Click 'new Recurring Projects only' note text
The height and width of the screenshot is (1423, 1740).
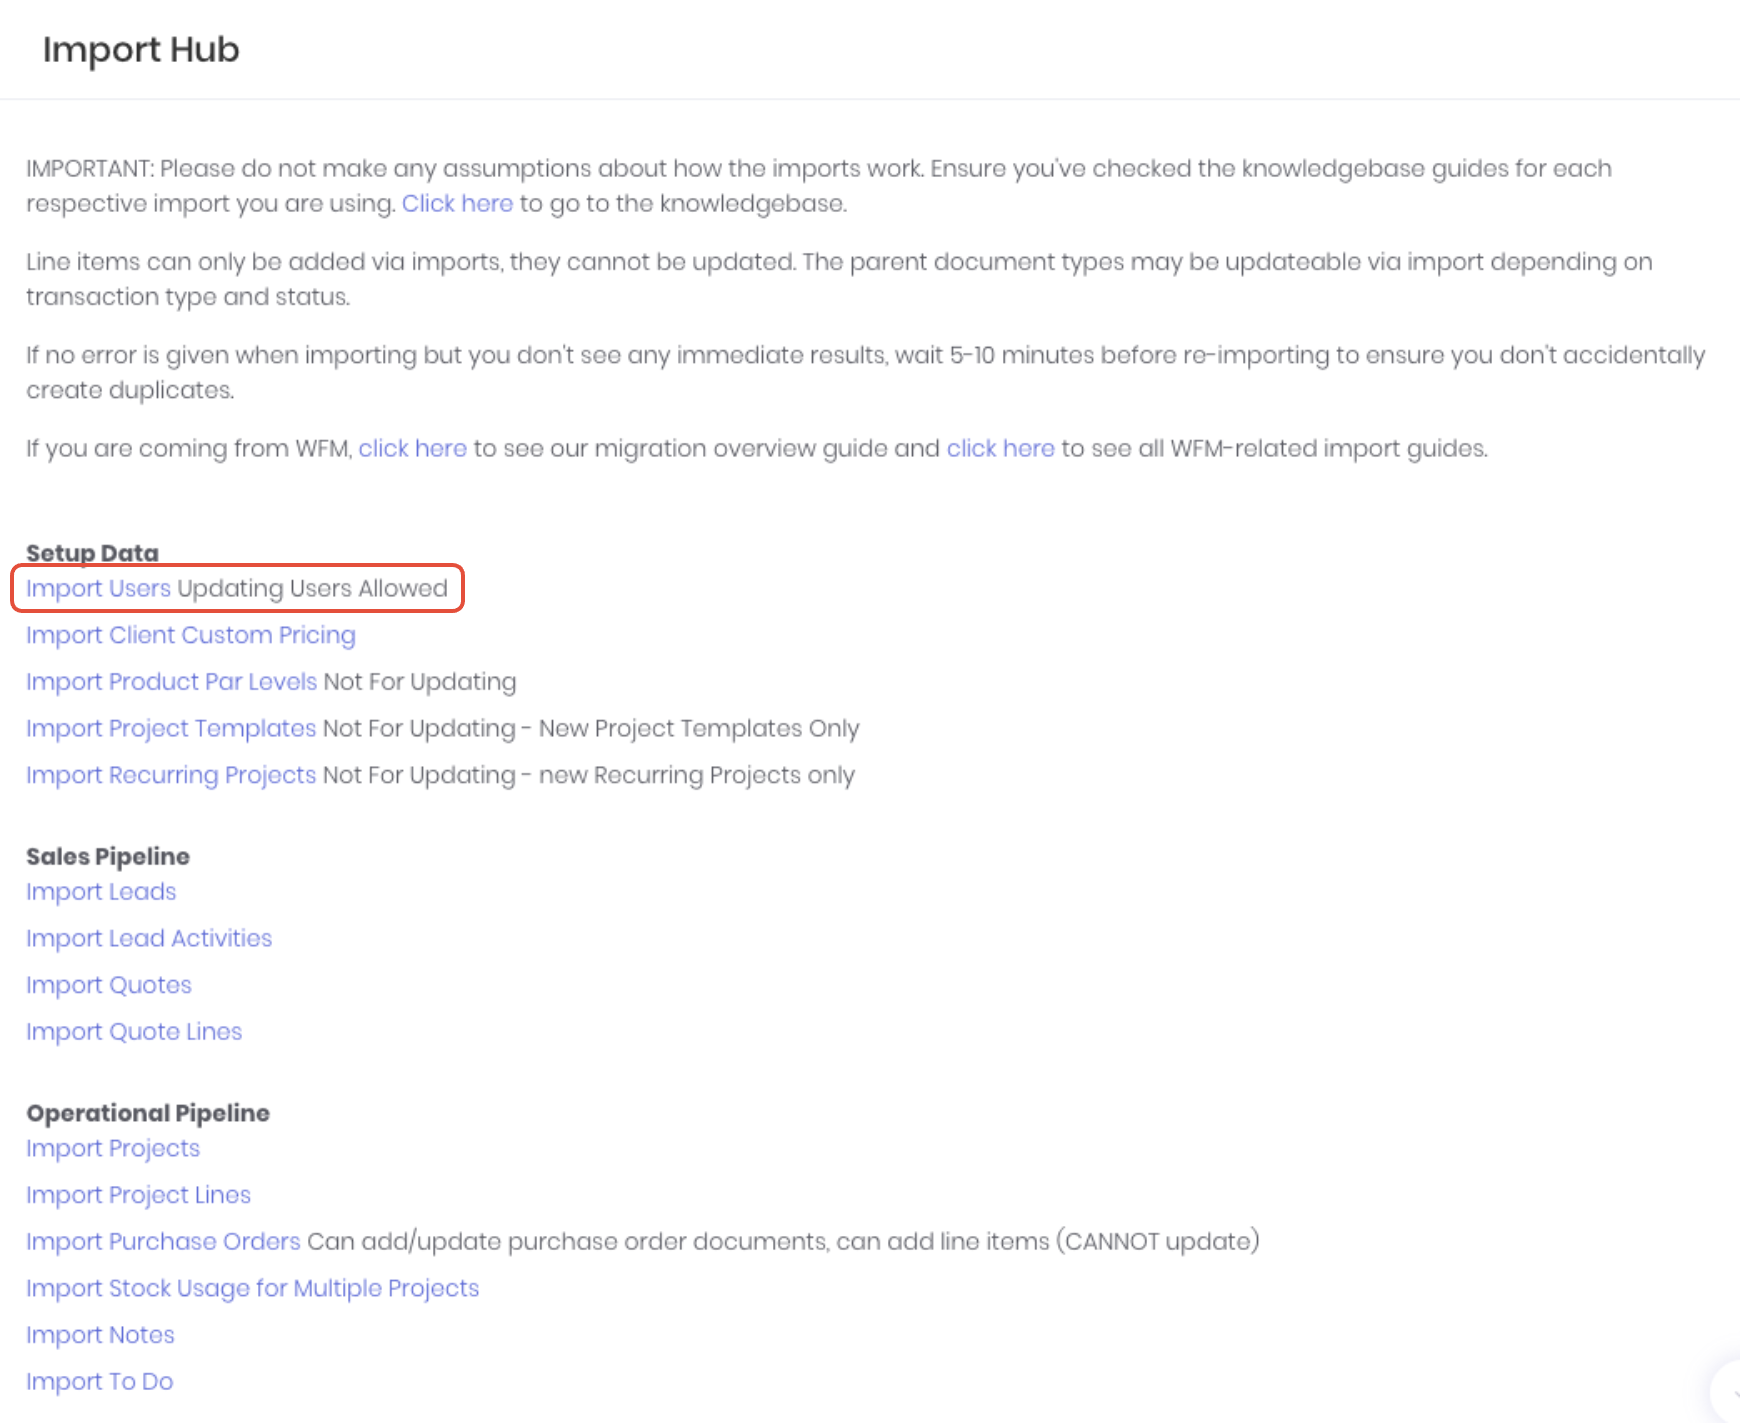[x=697, y=776]
